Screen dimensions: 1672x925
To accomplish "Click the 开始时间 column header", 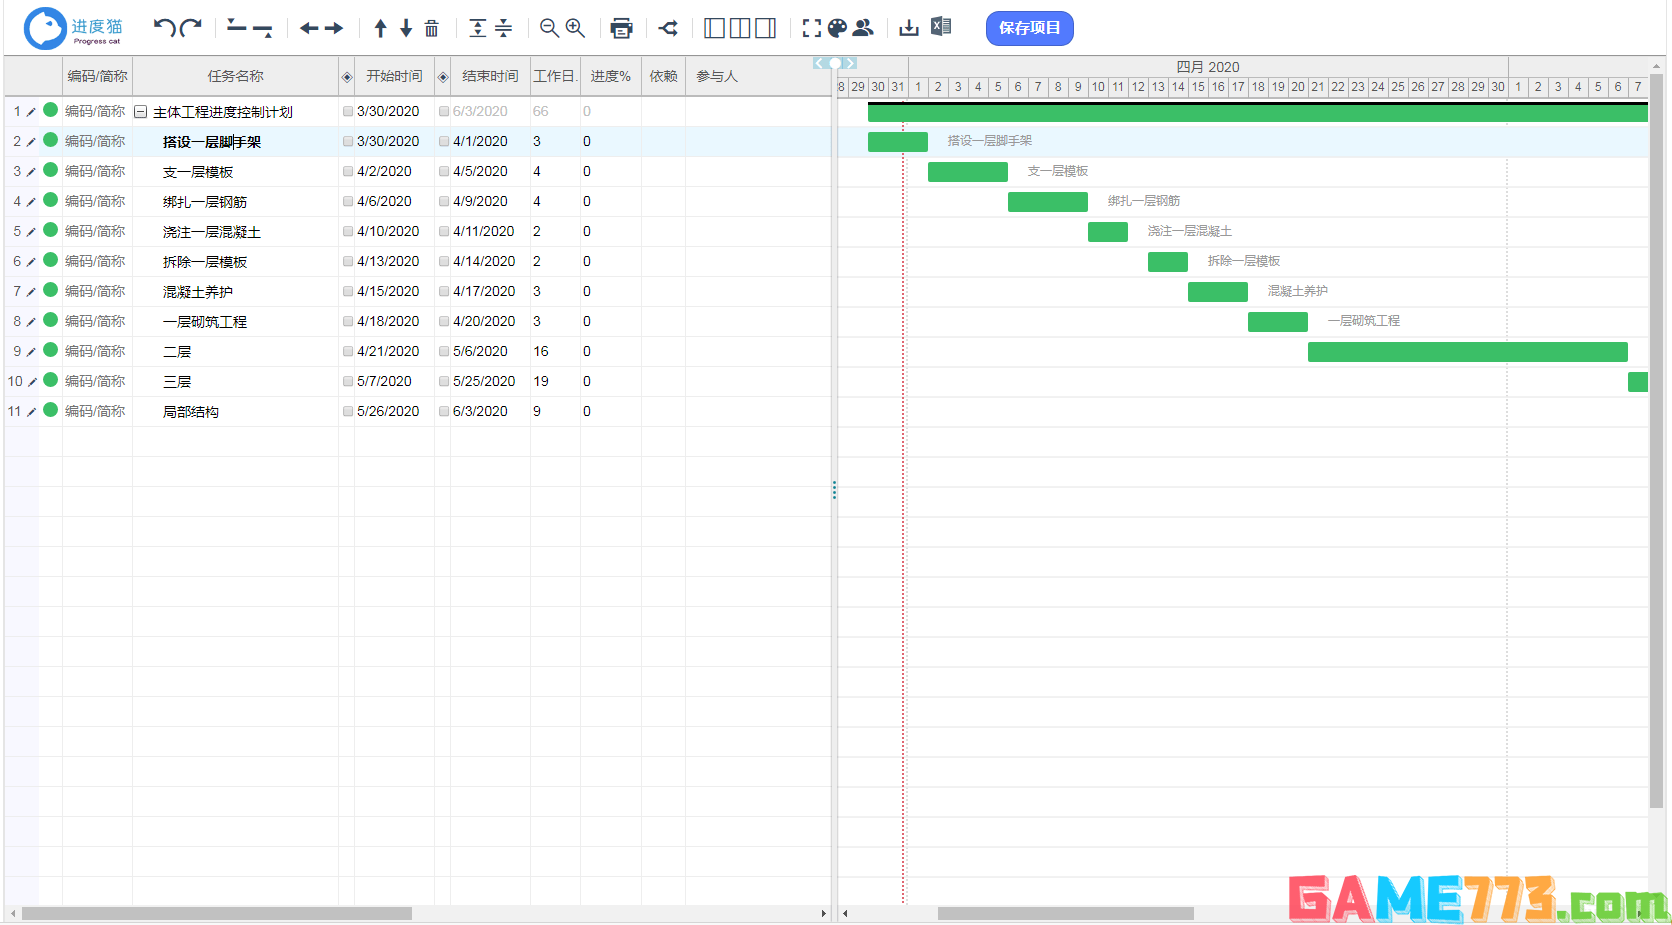I will [x=394, y=76].
